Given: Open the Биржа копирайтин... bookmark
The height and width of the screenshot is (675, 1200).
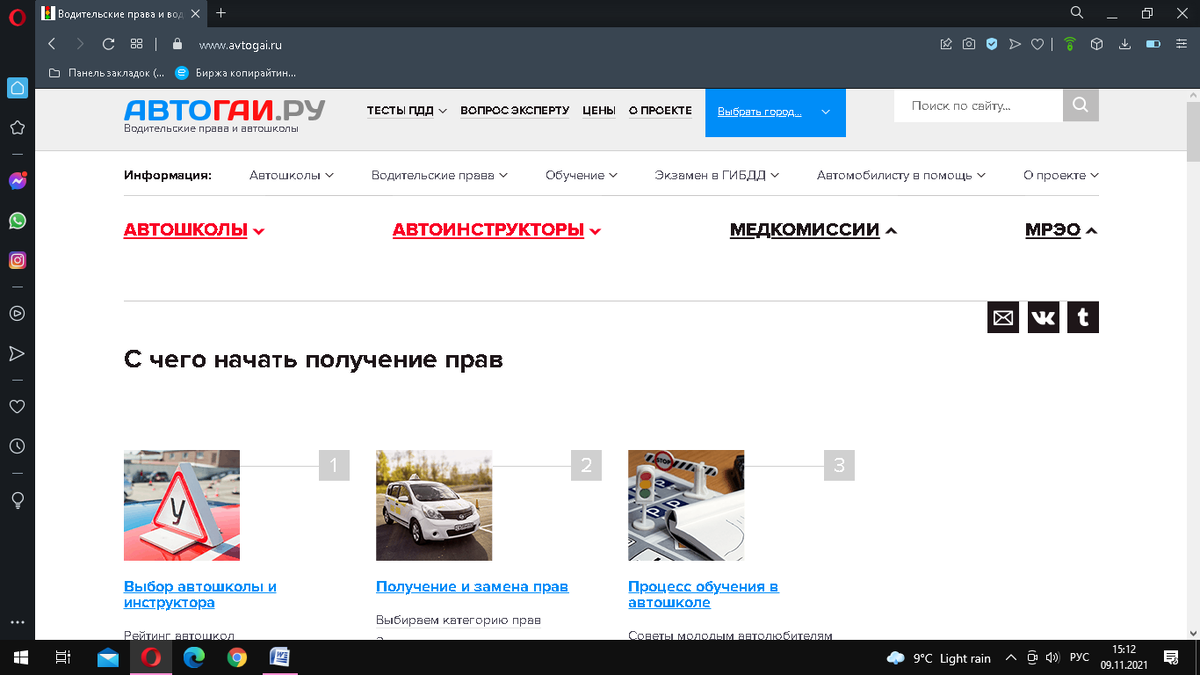Looking at the screenshot, I should click(x=236, y=73).
